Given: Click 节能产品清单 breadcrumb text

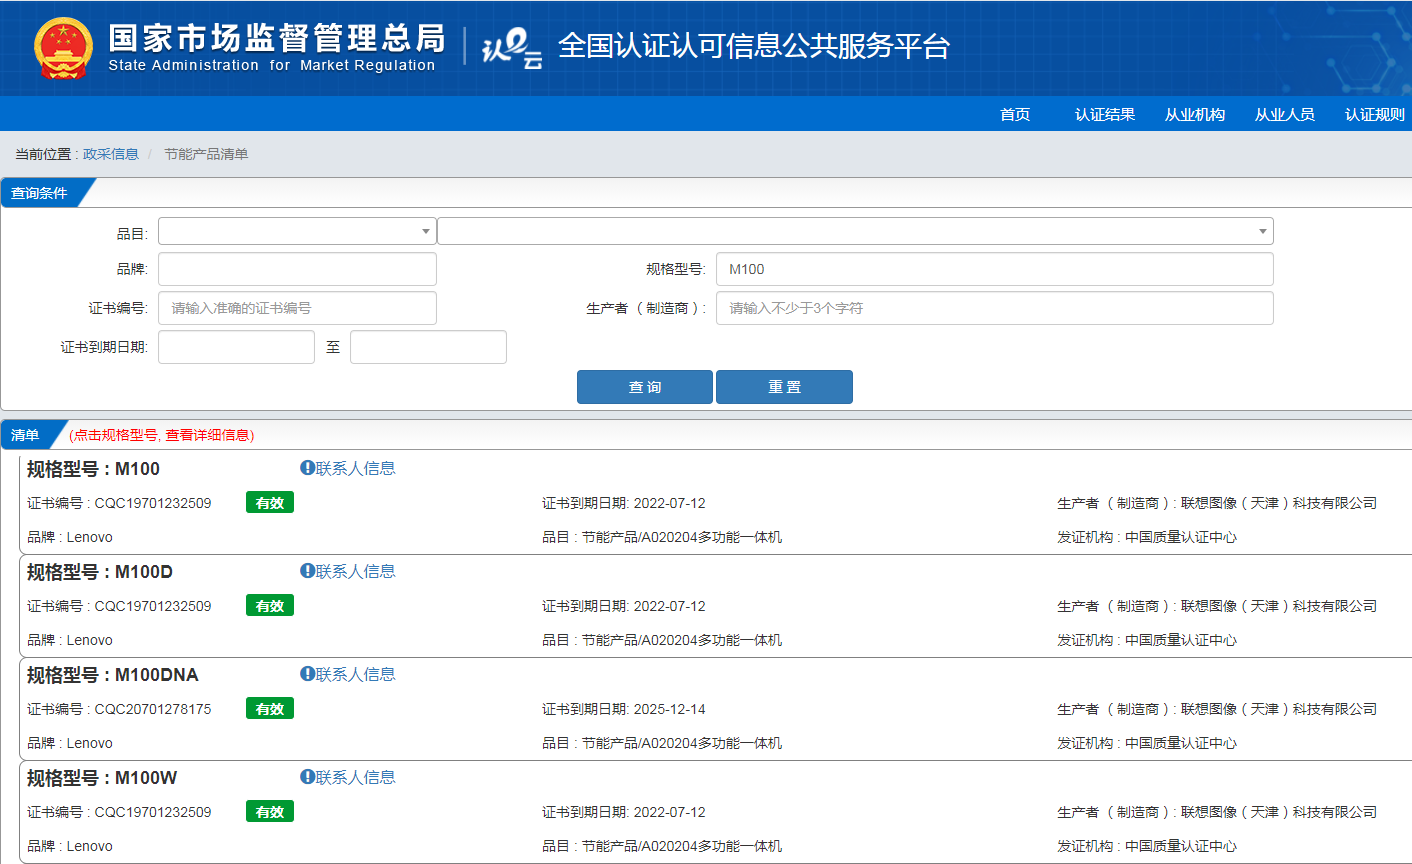Looking at the screenshot, I should click(206, 154).
